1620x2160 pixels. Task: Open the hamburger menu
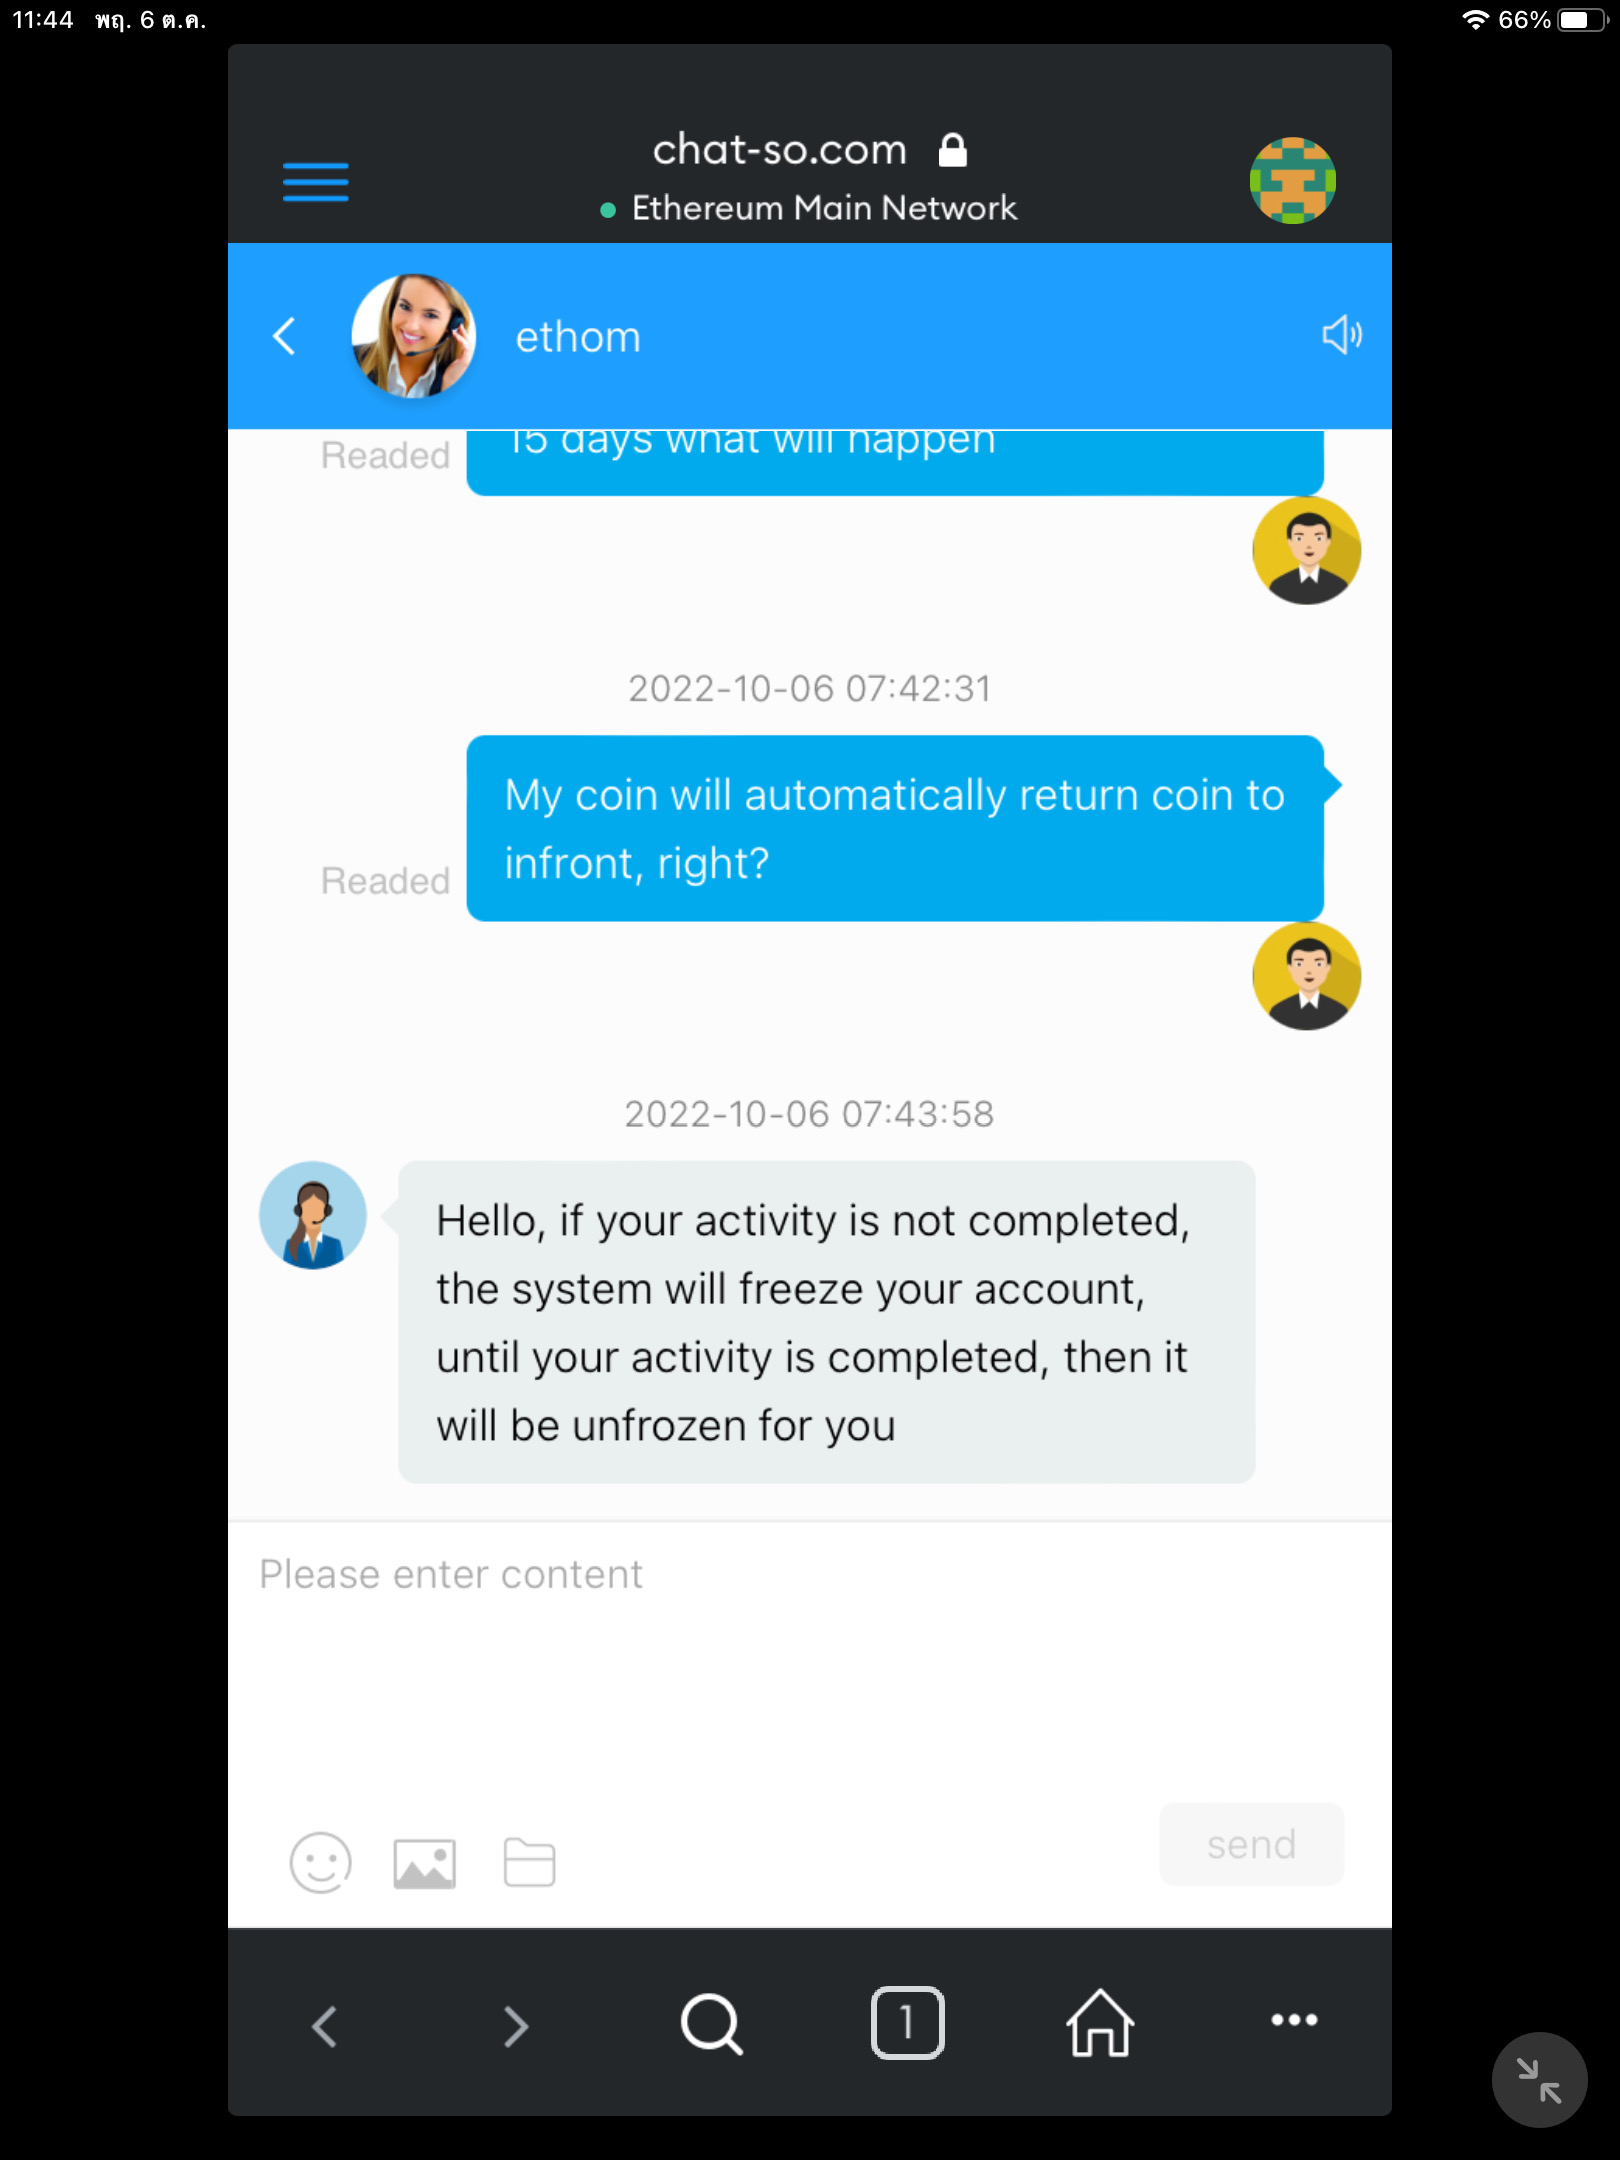(x=316, y=182)
